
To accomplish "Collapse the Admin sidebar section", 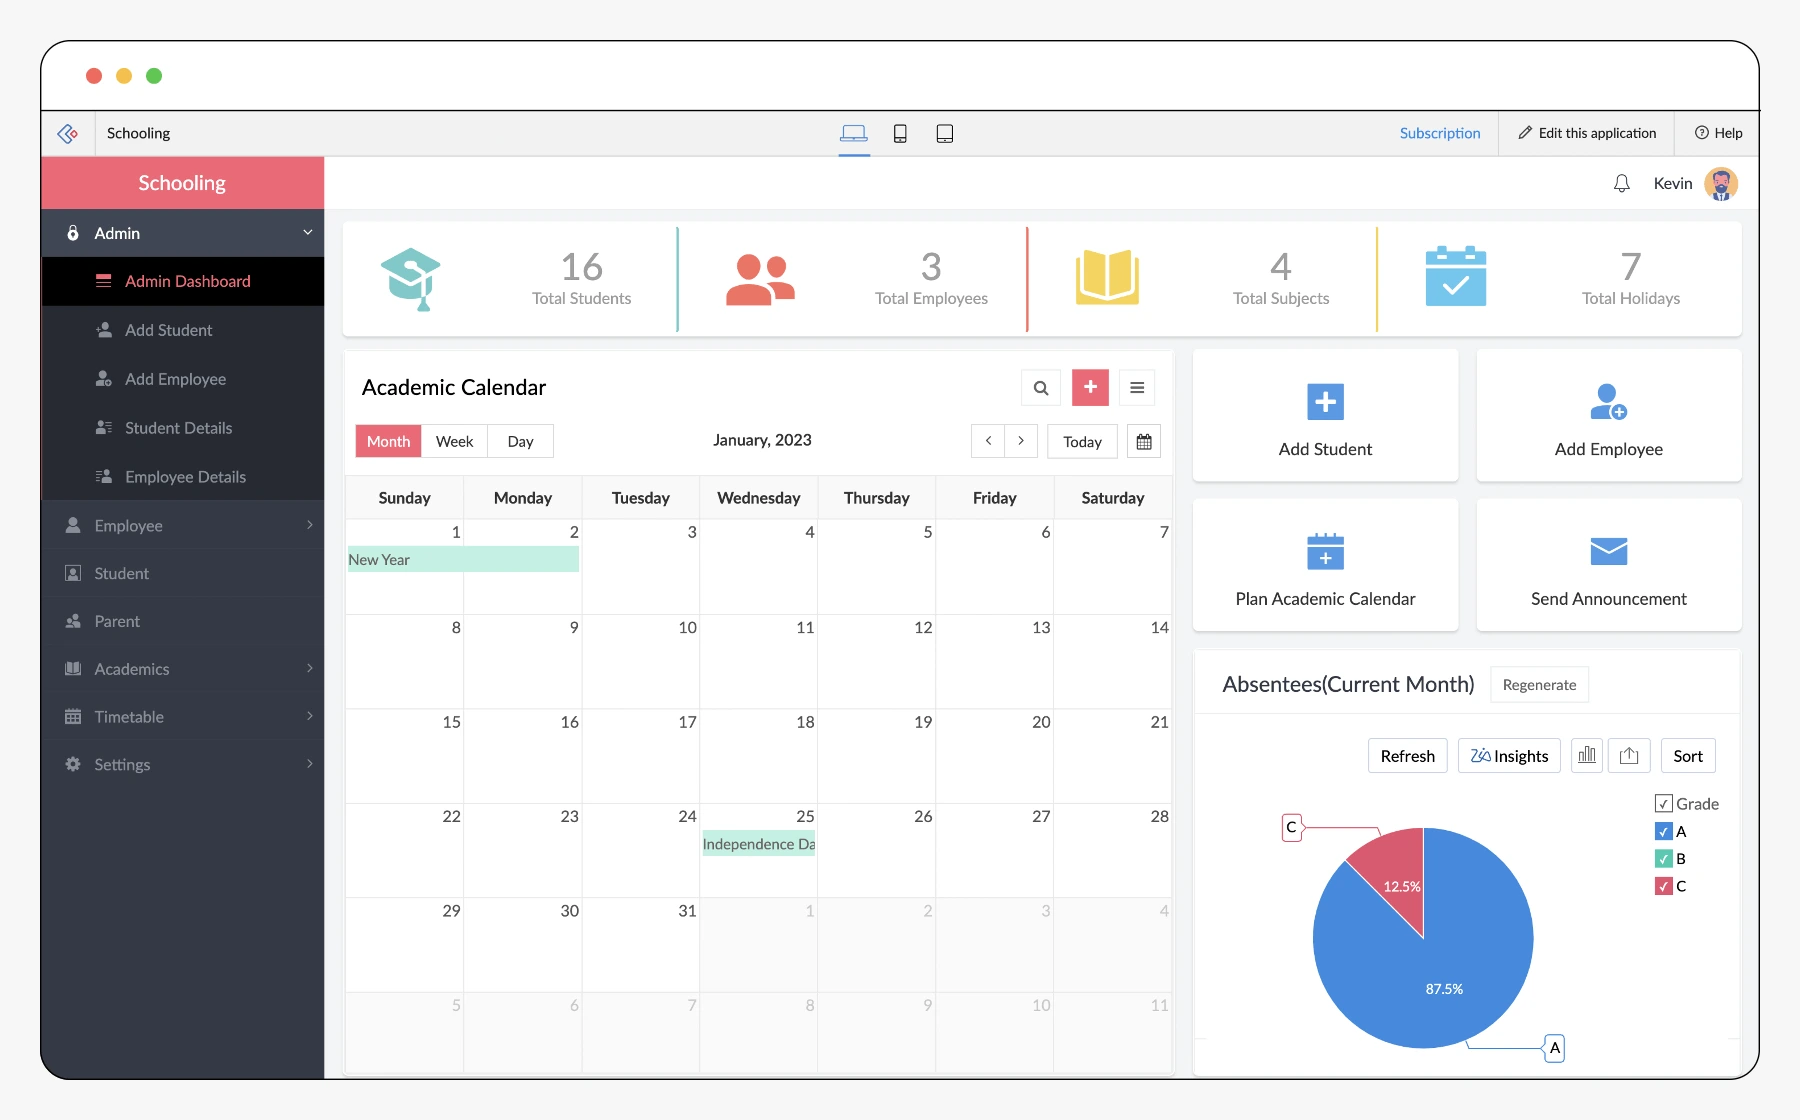I will (x=182, y=233).
